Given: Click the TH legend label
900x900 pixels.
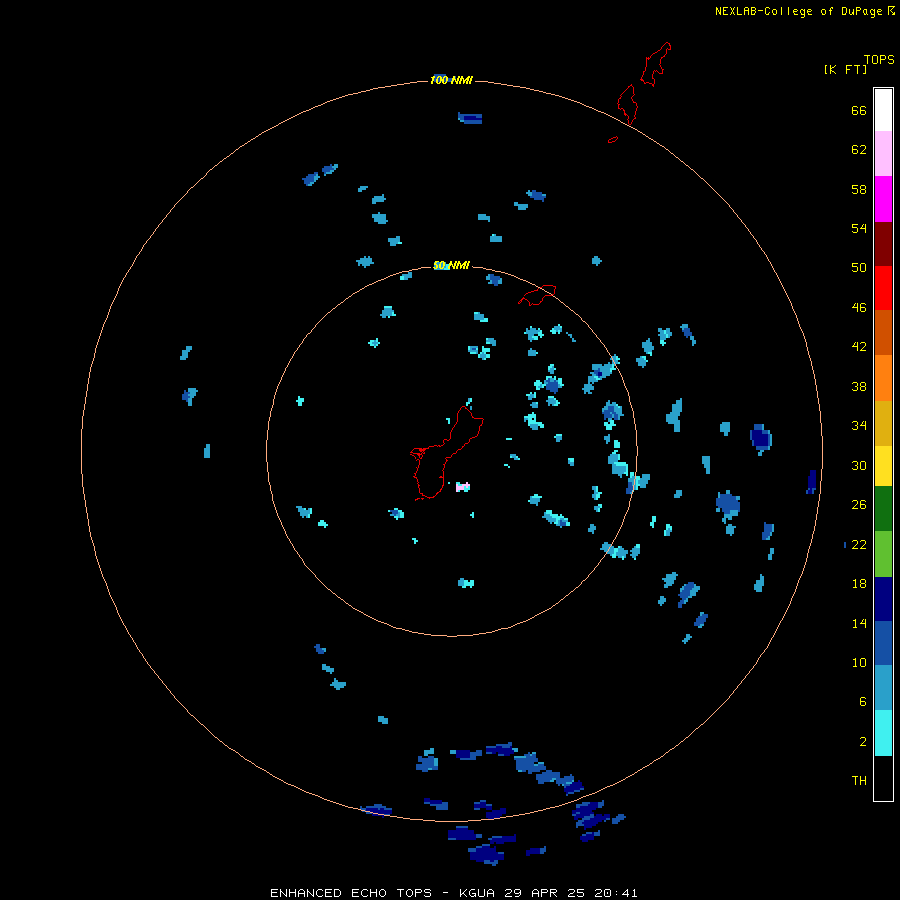Looking at the screenshot, I should (859, 780).
